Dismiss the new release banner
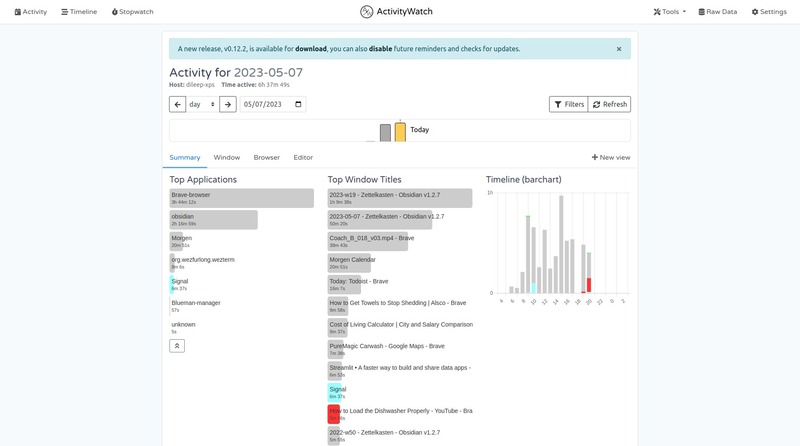Image resolution: width=800 pixels, height=446 pixels. (619, 49)
